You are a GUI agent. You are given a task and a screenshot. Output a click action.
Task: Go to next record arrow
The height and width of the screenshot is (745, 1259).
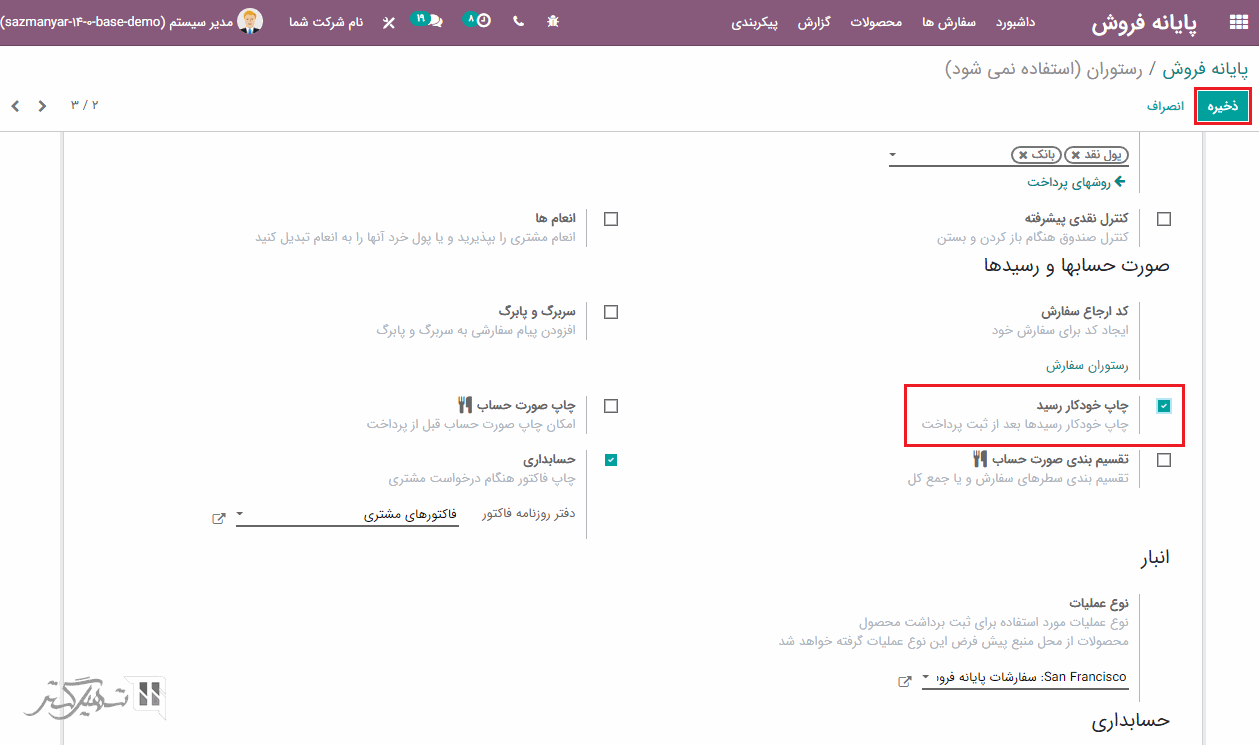pos(15,106)
